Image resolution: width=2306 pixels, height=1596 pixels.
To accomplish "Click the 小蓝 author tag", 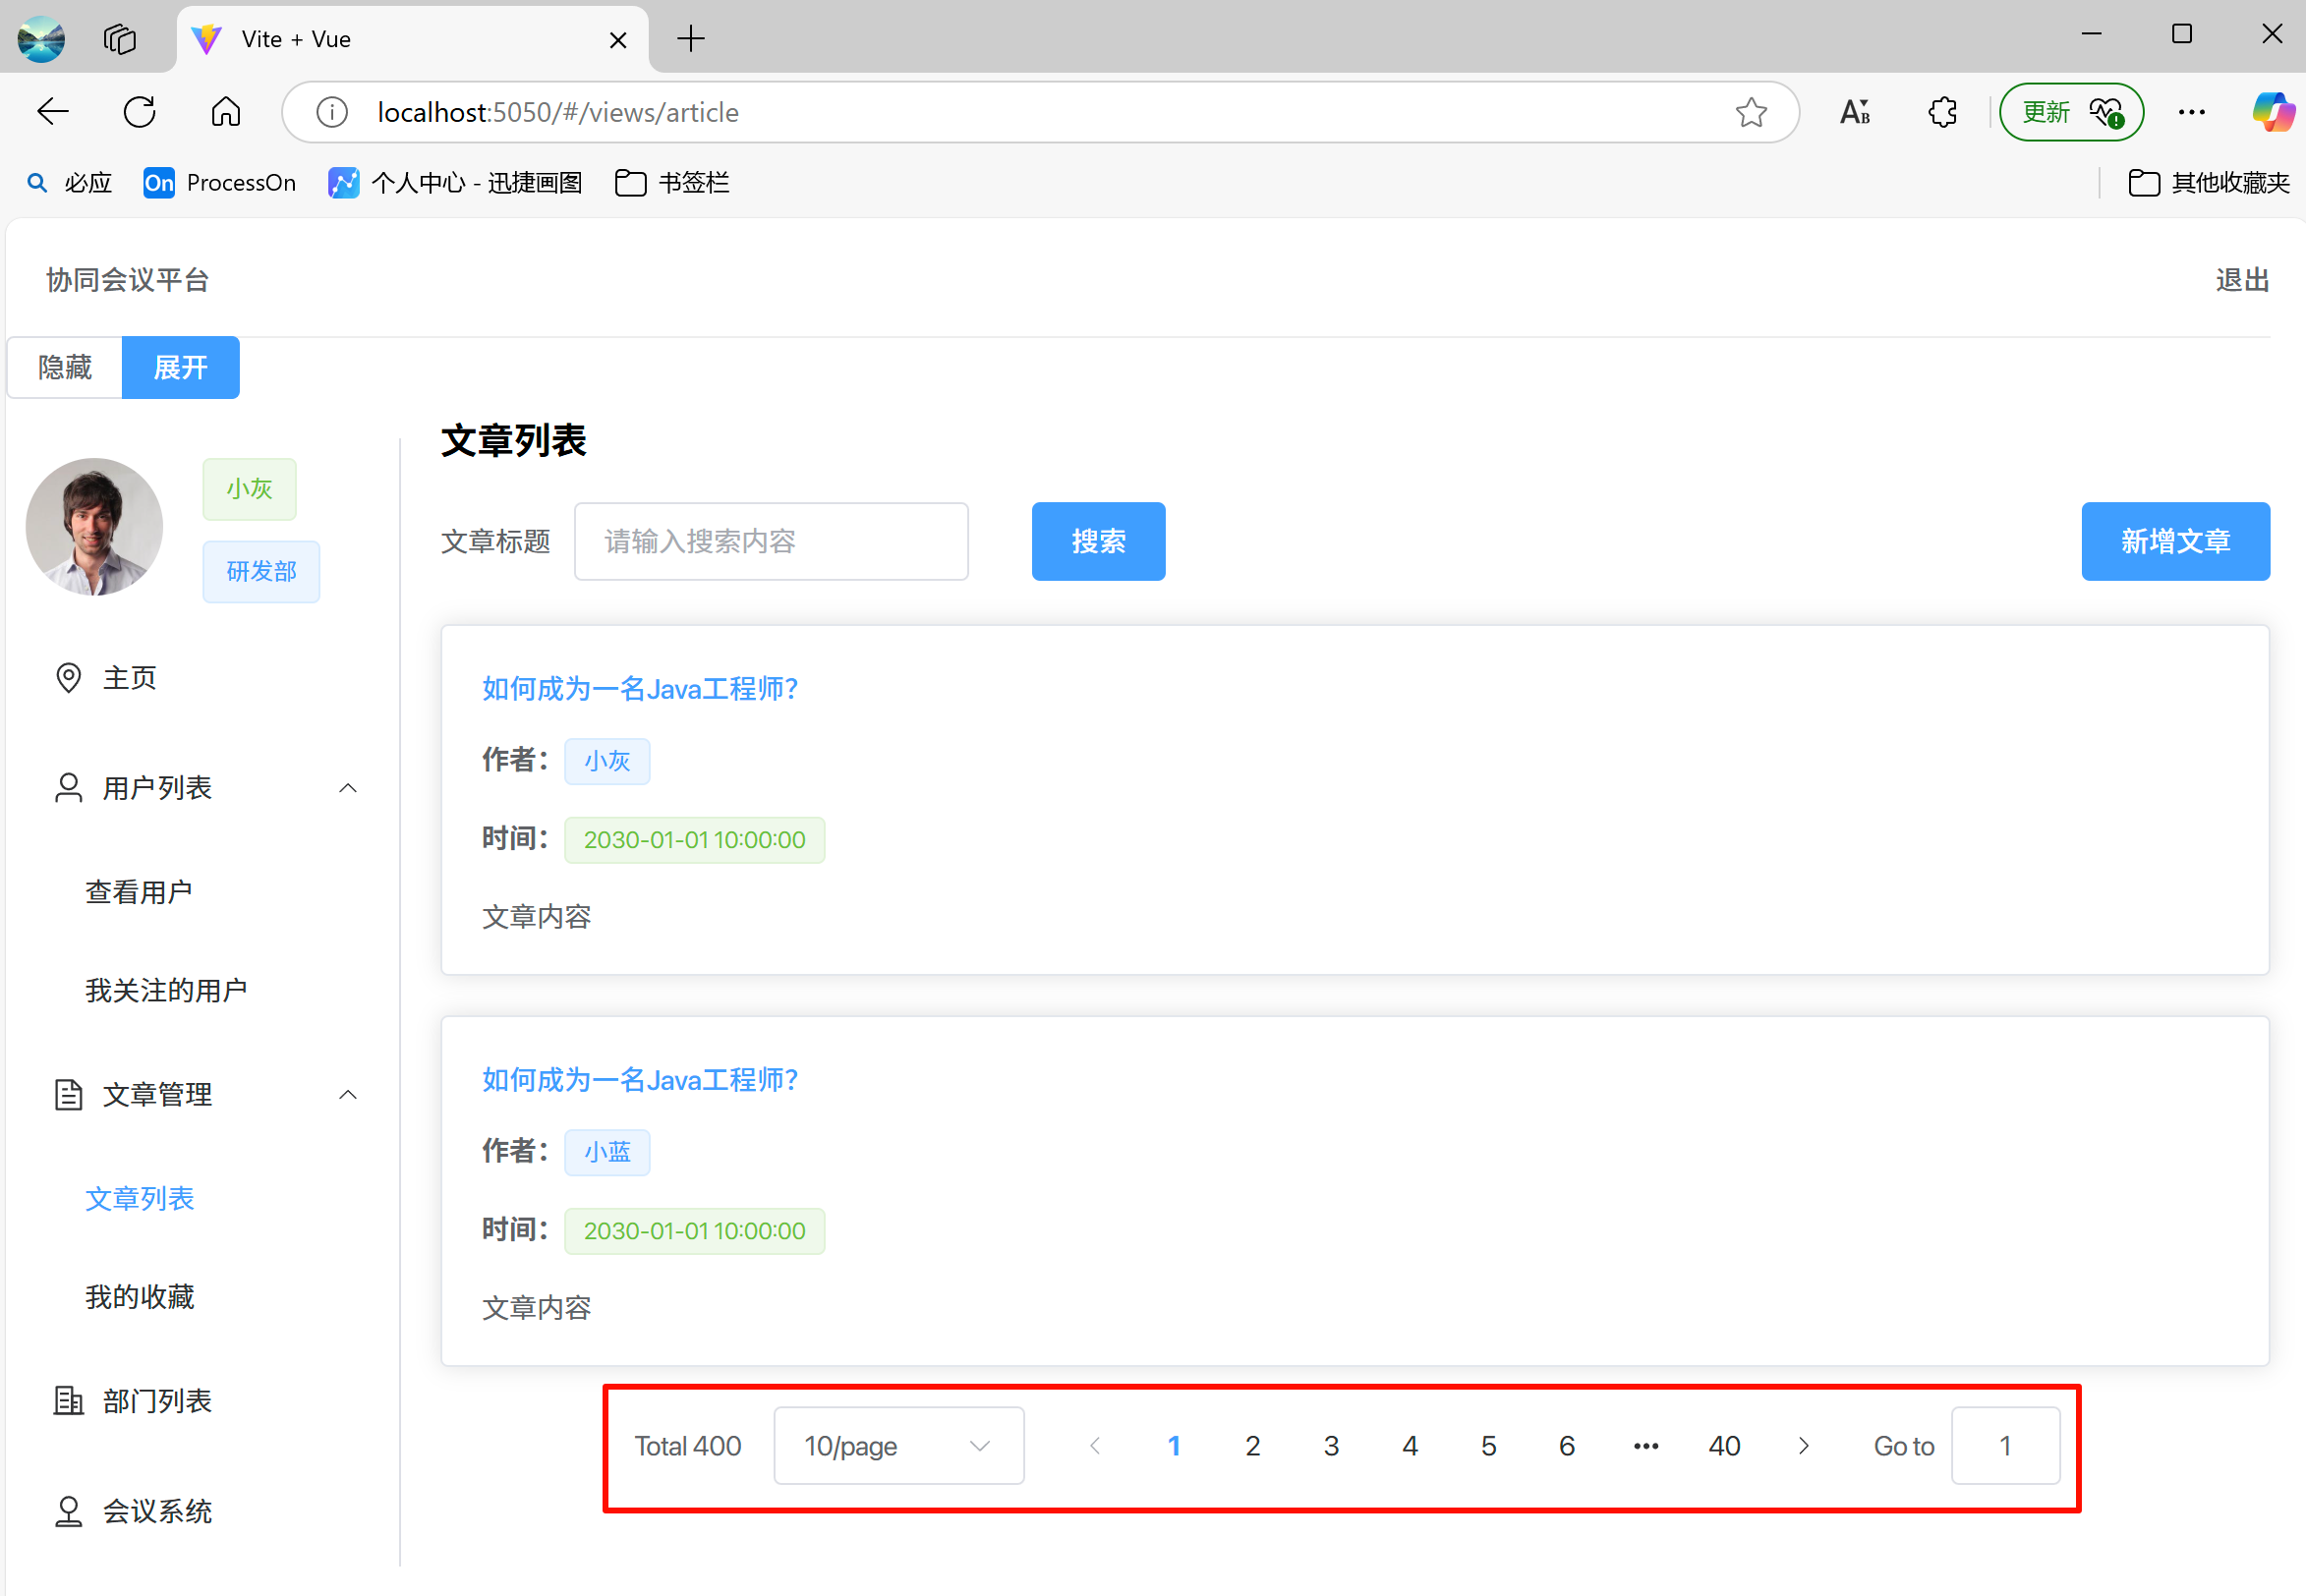I will pyautogui.click(x=607, y=1152).
